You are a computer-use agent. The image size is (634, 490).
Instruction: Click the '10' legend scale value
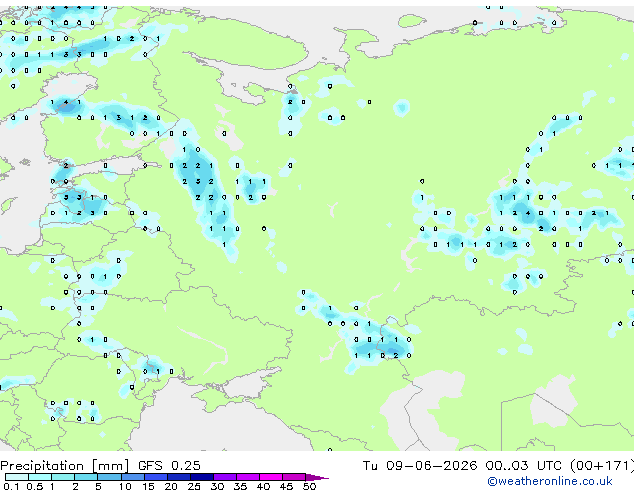pyautogui.click(x=125, y=486)
